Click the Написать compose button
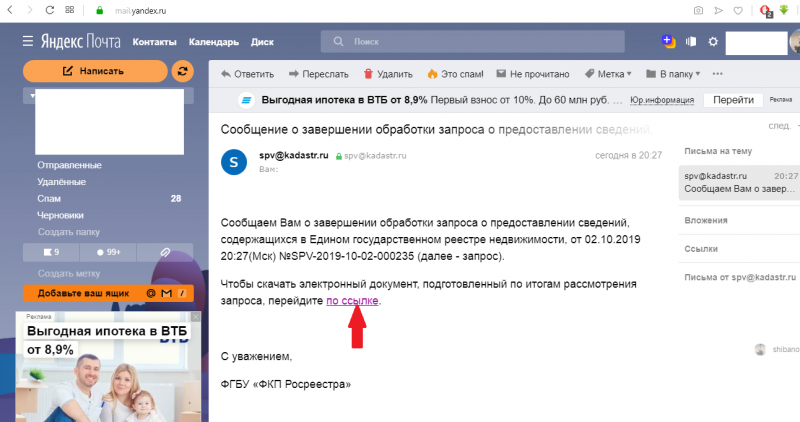The width and height of the screenshot is (800, 422). pos(93,71)
